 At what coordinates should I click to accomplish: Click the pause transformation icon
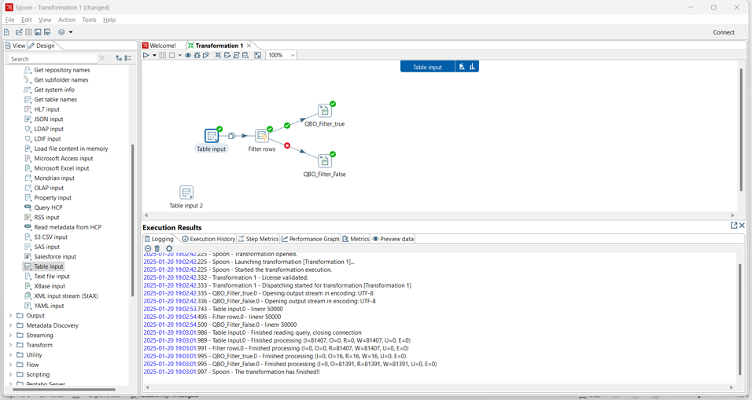click(x=163, y=56)
